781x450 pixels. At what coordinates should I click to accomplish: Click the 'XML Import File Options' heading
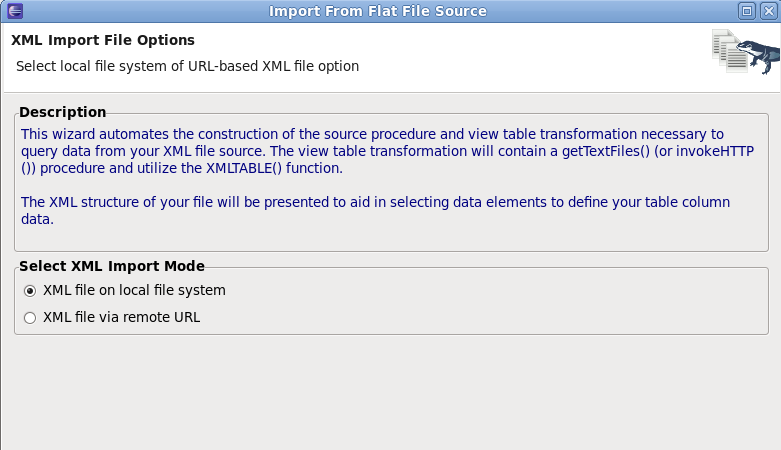[x=102, y=41]
